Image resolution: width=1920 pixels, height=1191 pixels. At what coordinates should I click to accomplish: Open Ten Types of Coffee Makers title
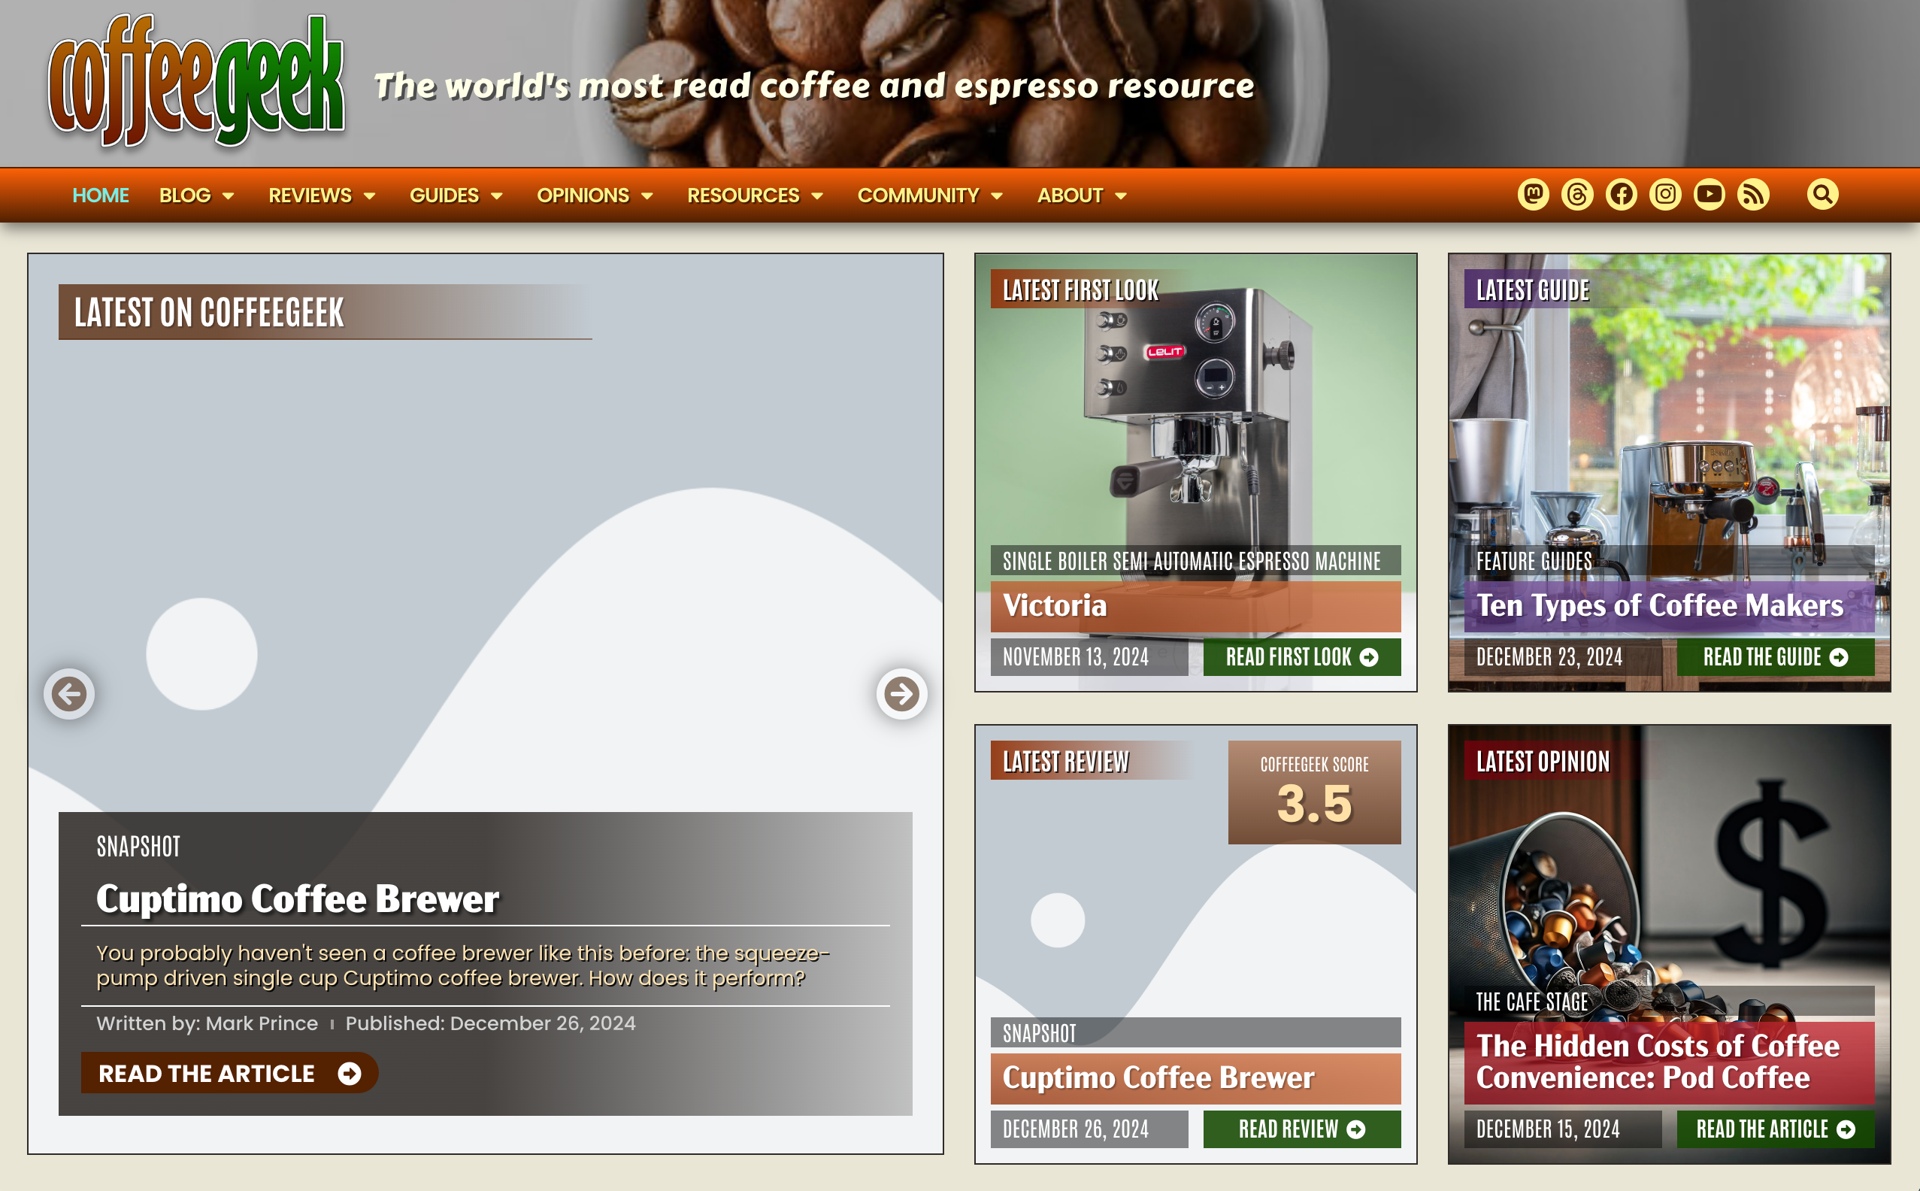pos(1659,605)
